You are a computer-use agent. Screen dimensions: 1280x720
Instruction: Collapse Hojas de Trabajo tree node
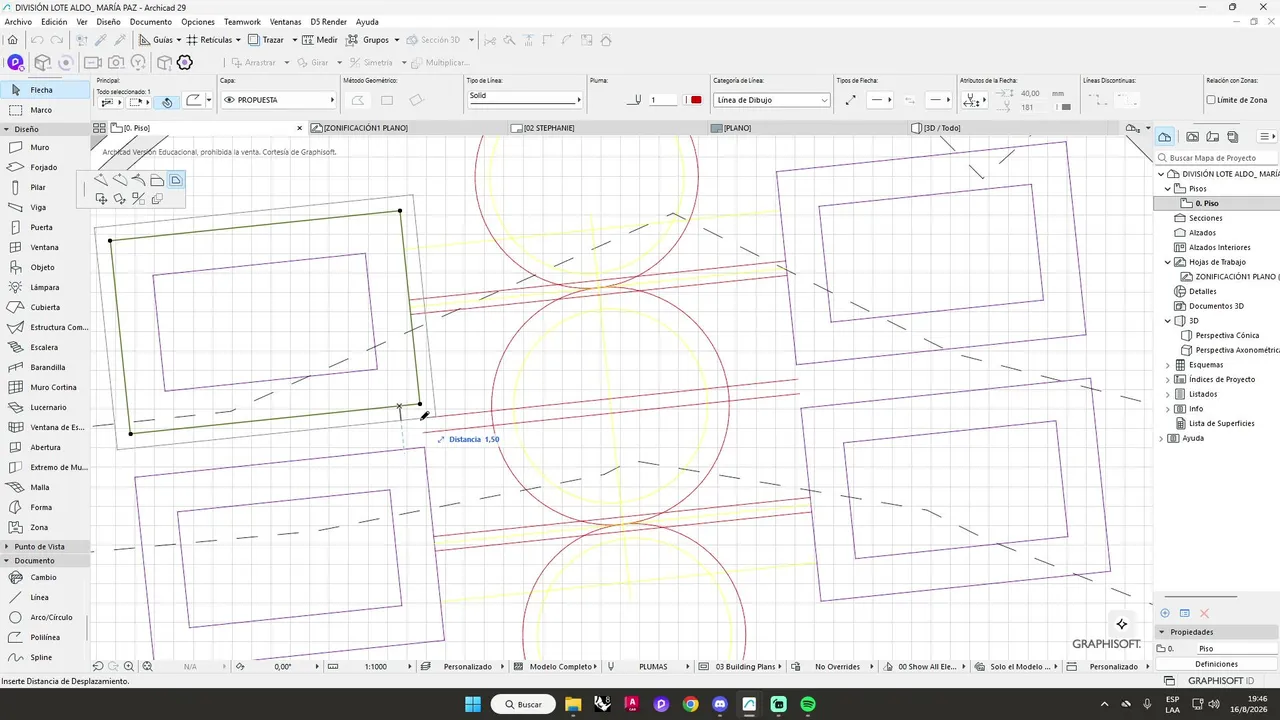[x=1167, y=262]
